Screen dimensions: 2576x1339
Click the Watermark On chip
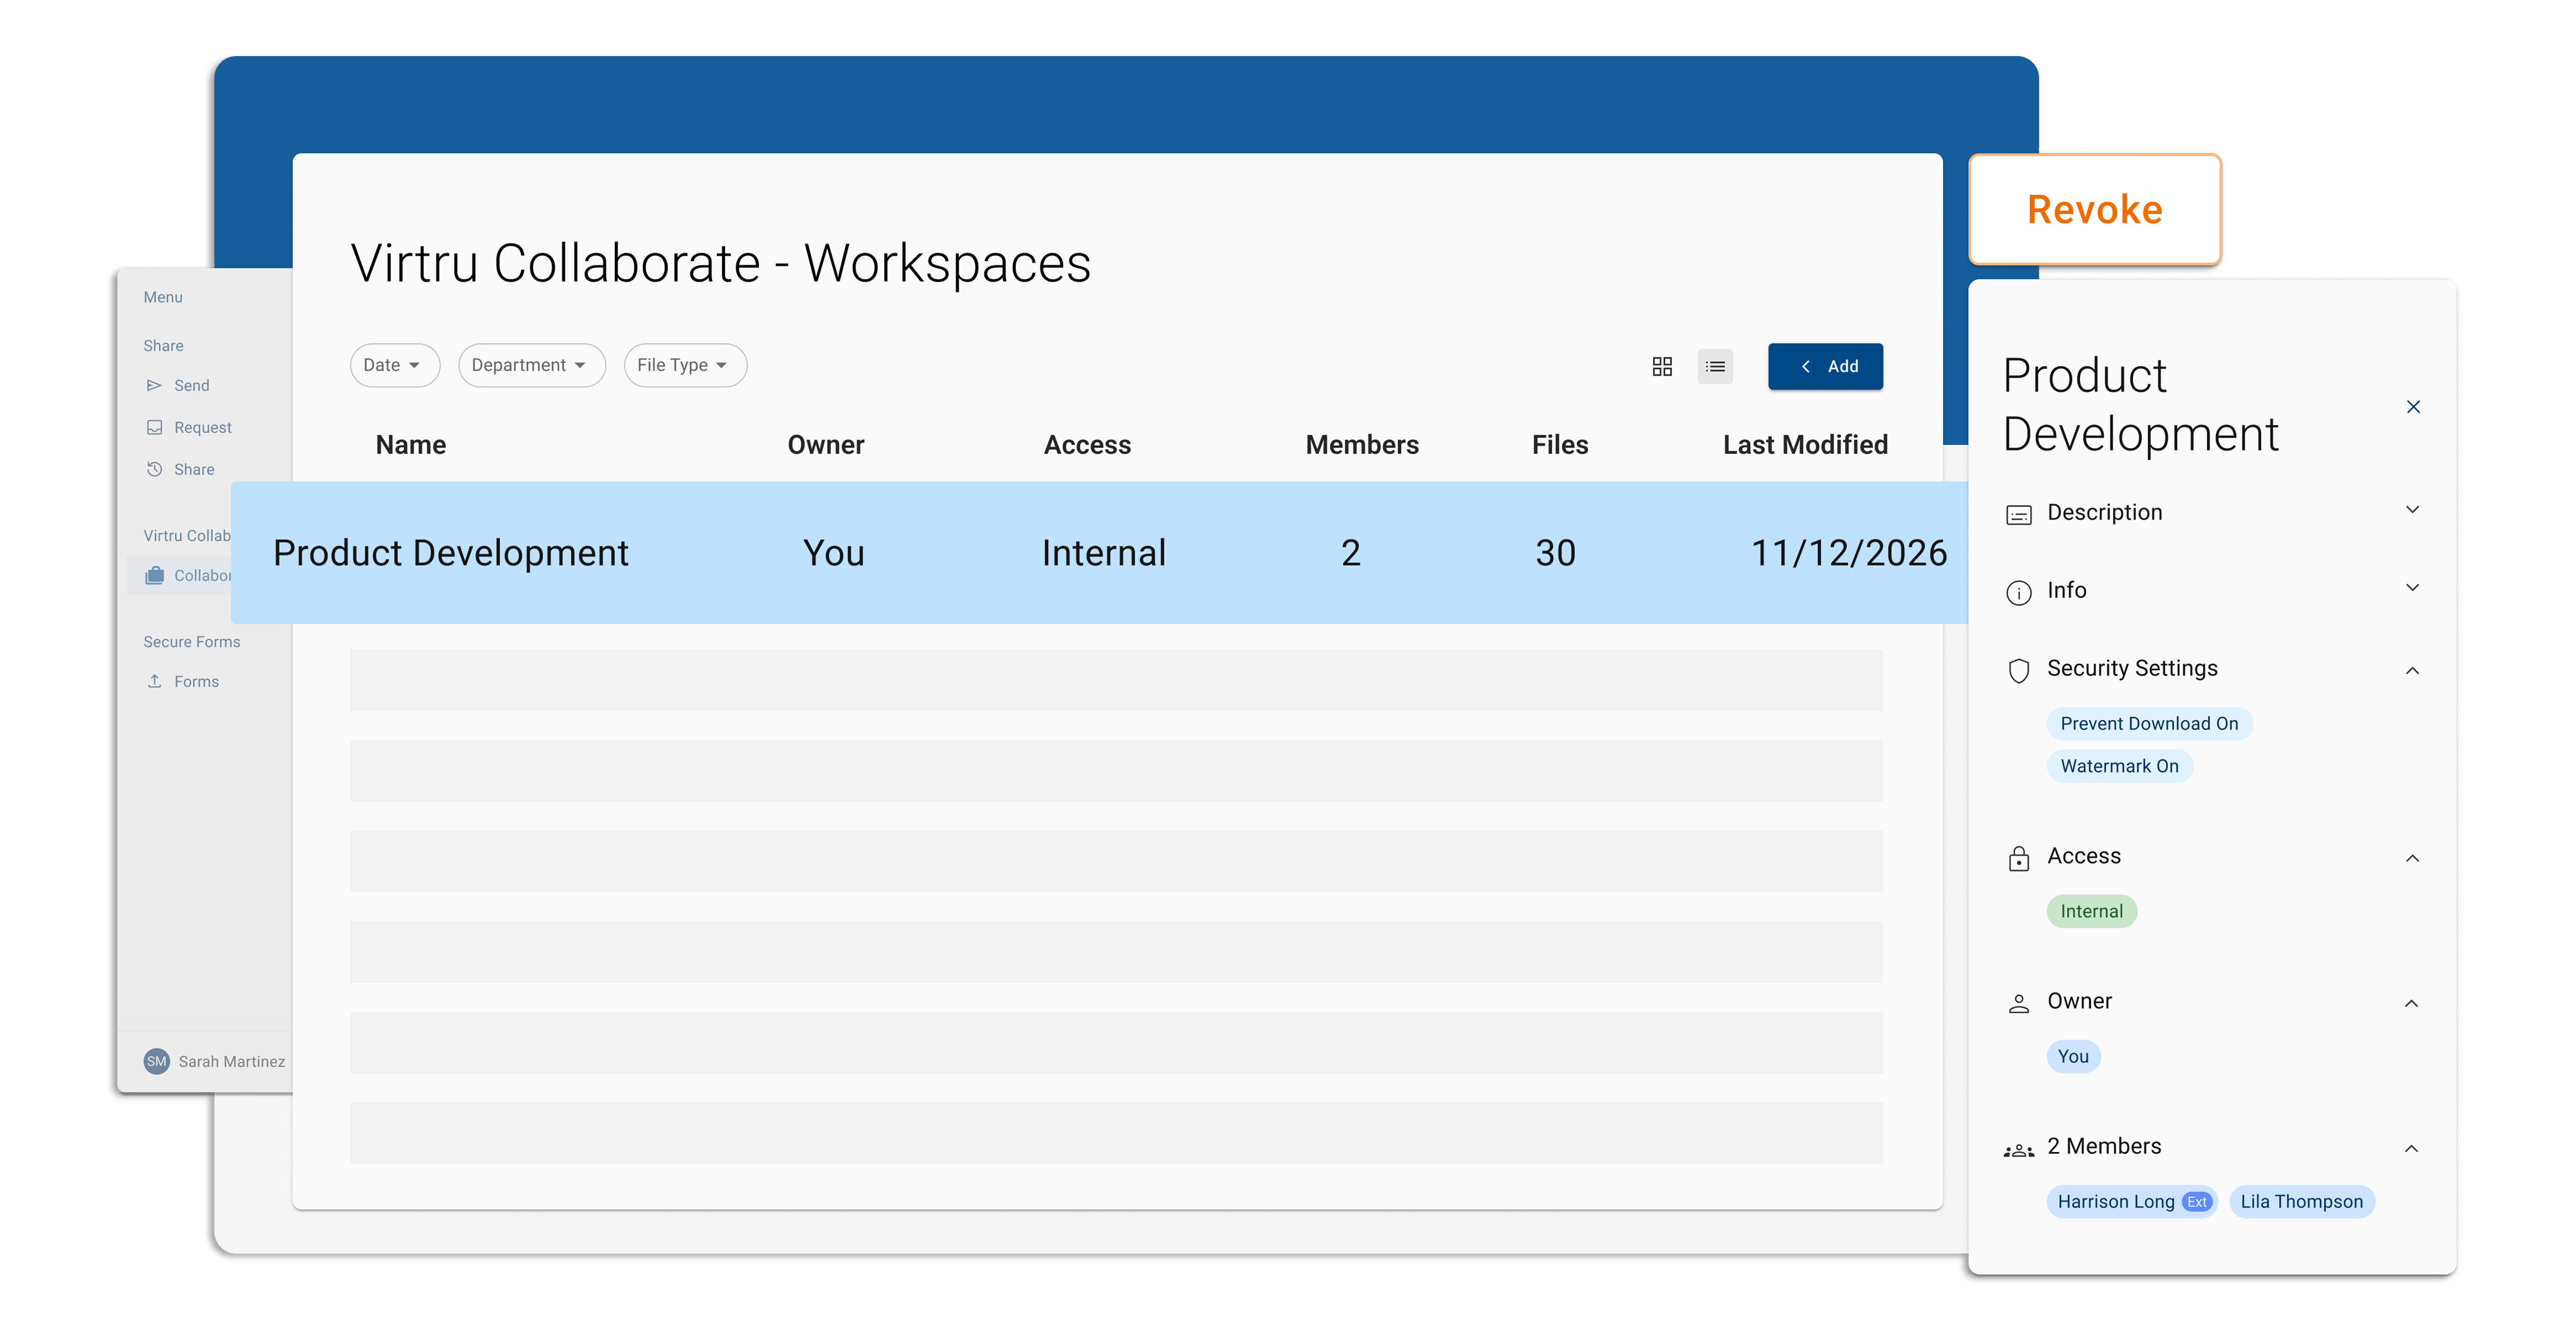point(2119,766)
